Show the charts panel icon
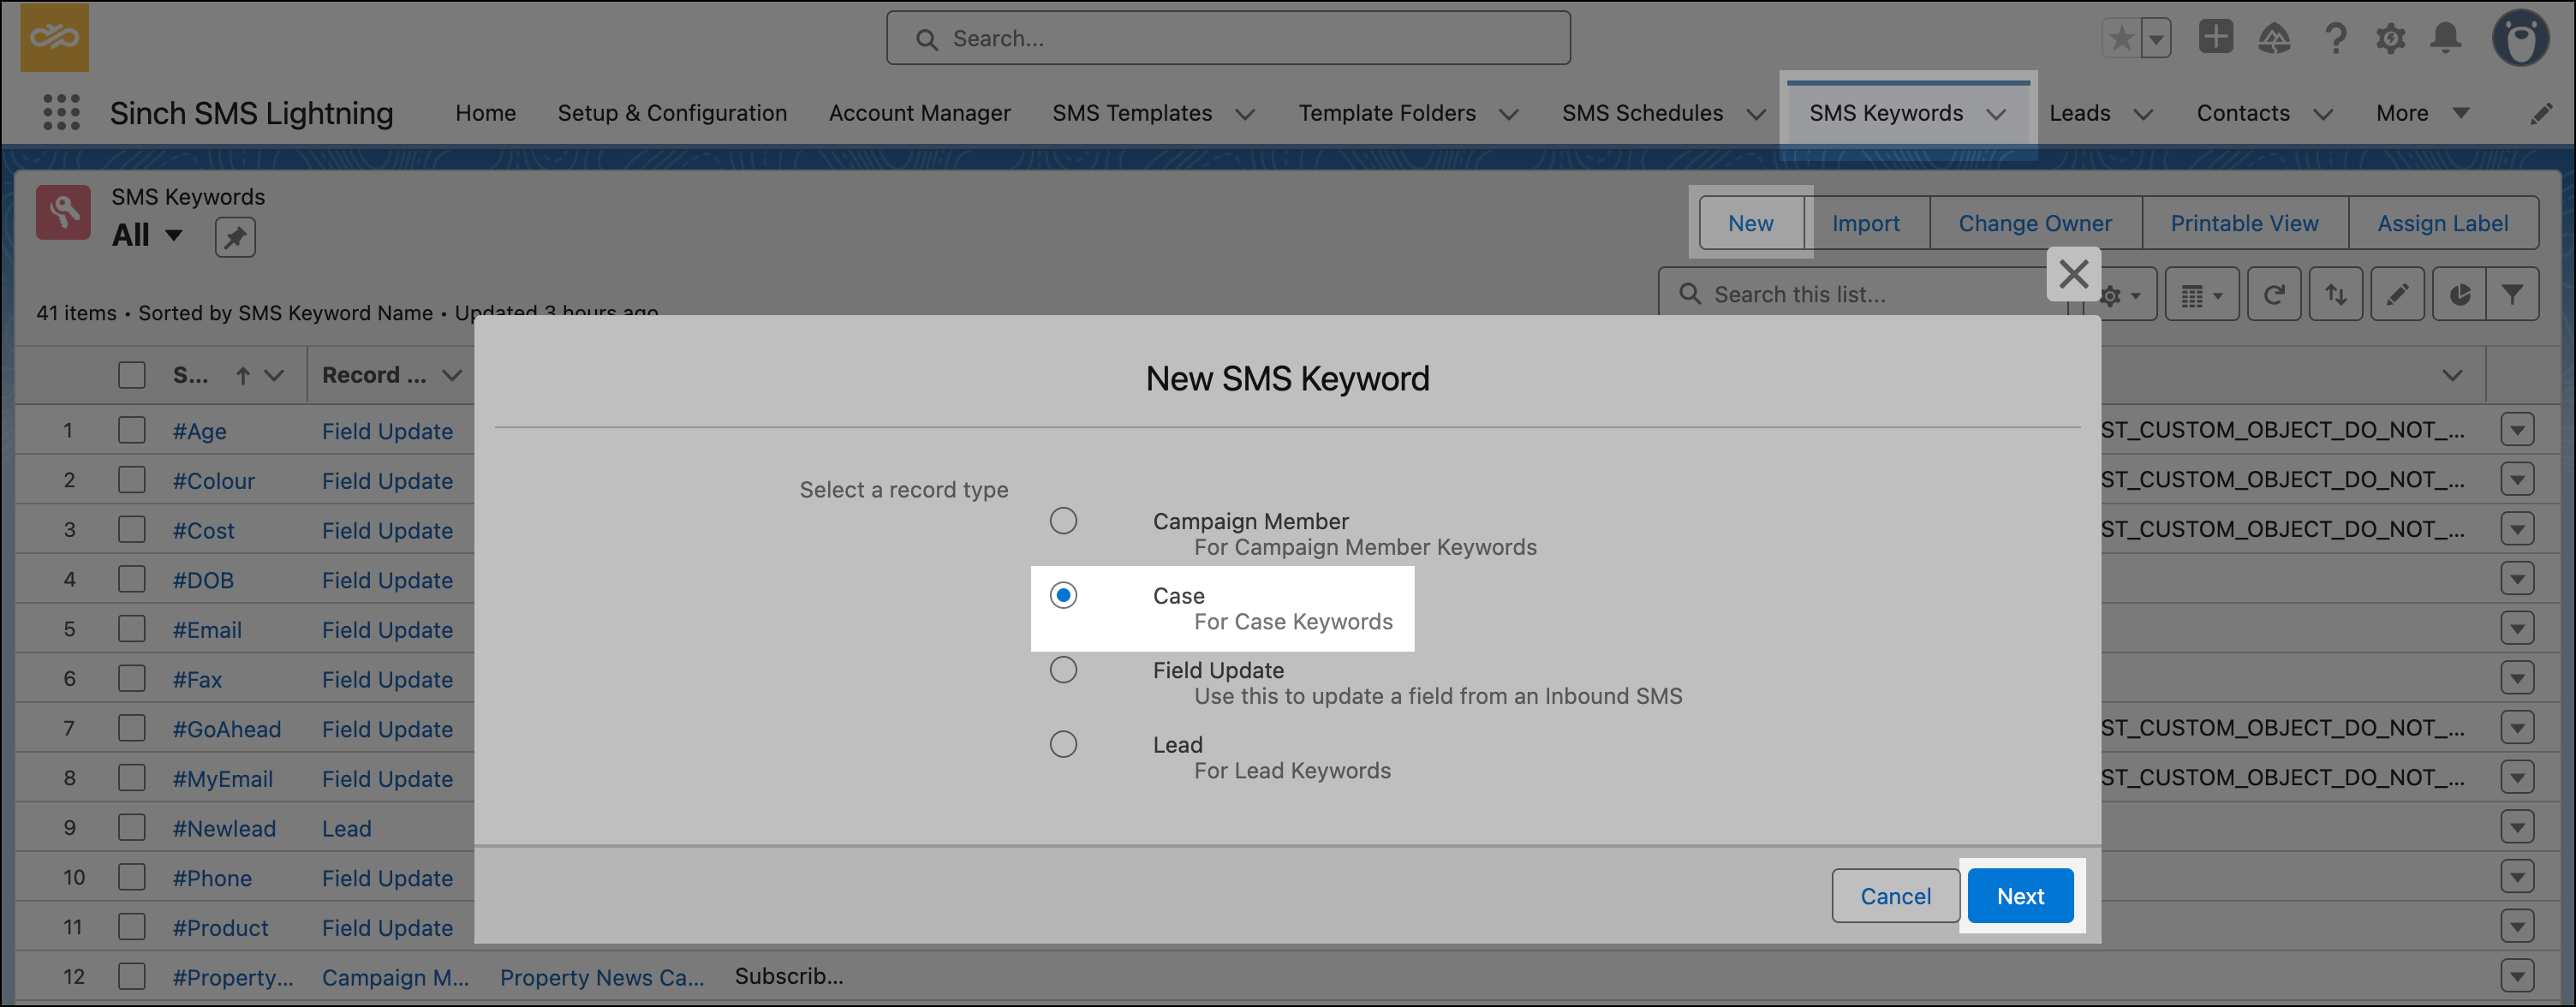This screenshot has width=2576, height=1007. pos(2460,295)
